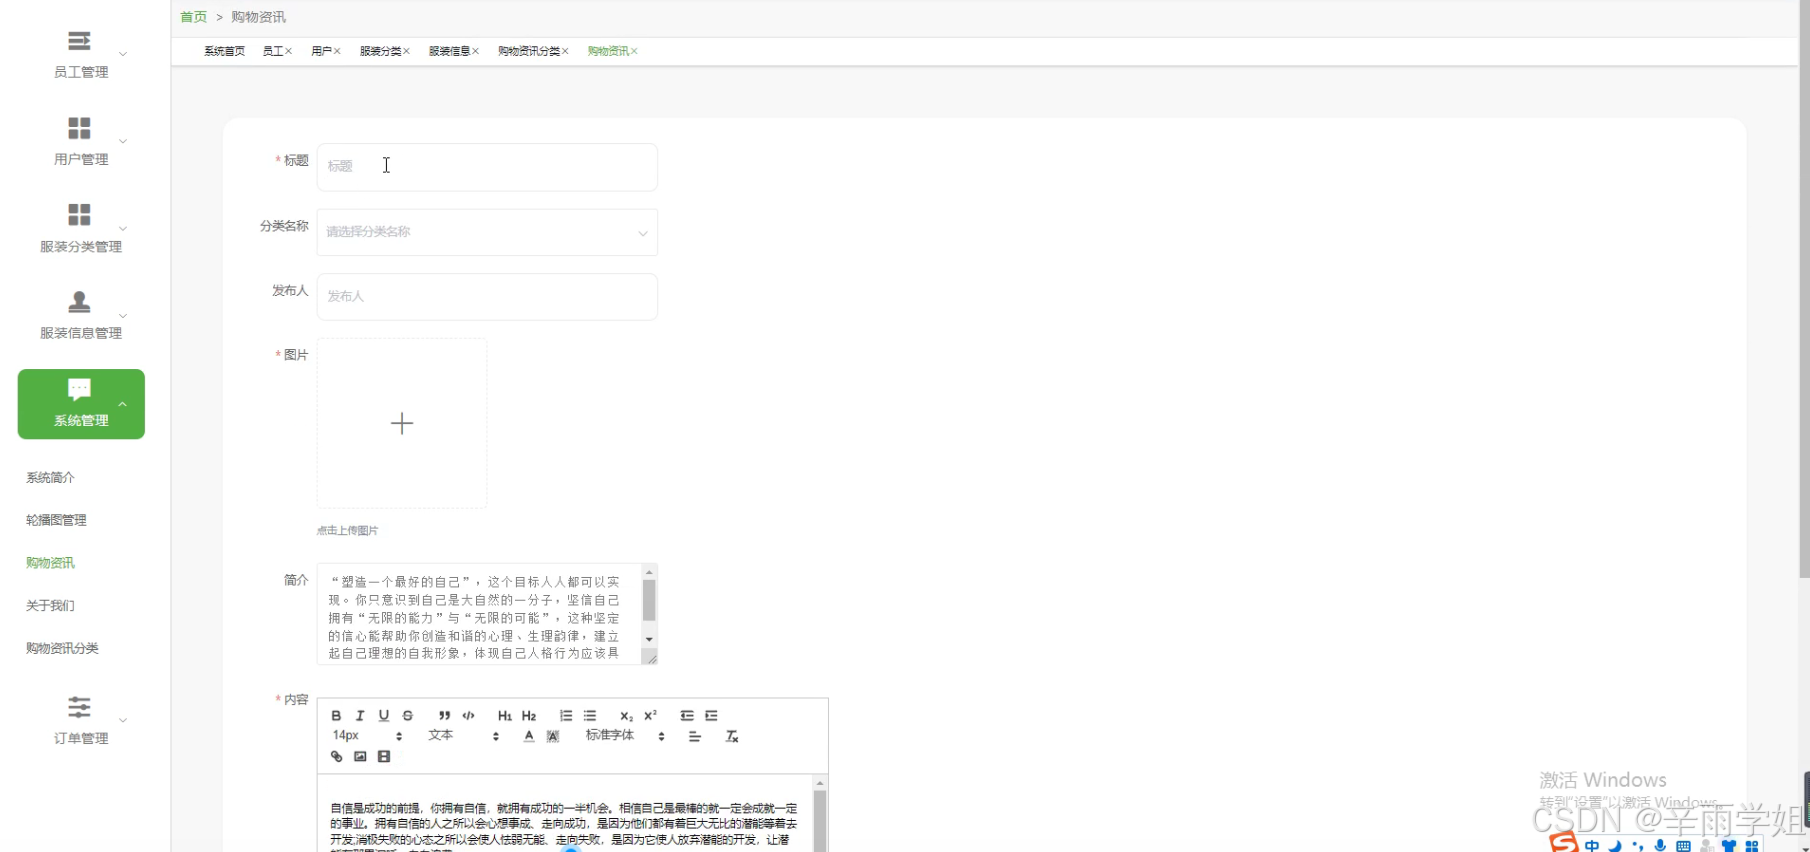The image size is (1810, 852).
Task: Open 关于我们 submenu item
Action: pyautogui.click(x=50, y=606)
